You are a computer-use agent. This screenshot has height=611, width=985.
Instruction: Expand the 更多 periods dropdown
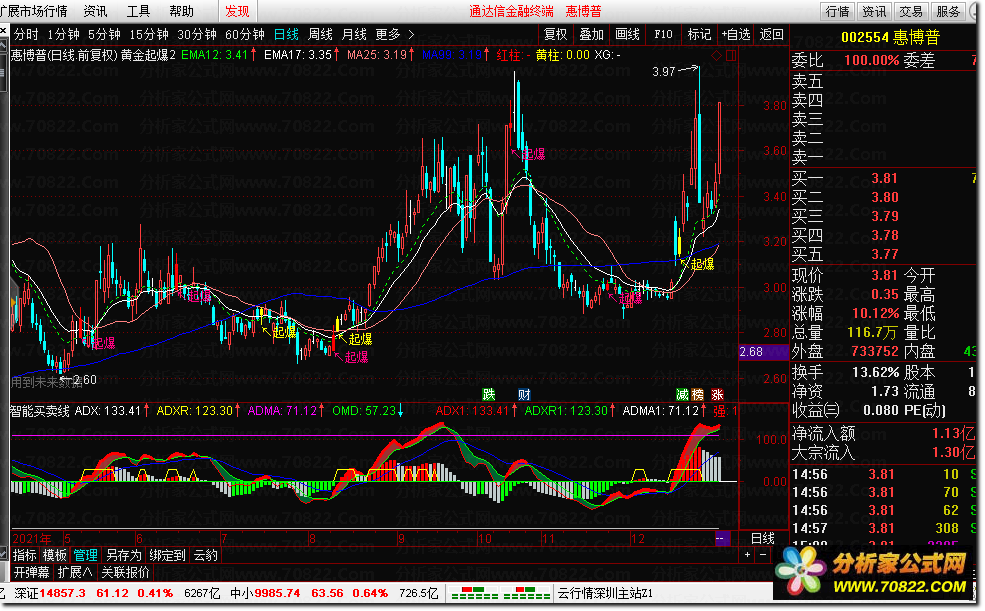coord(395,35)
